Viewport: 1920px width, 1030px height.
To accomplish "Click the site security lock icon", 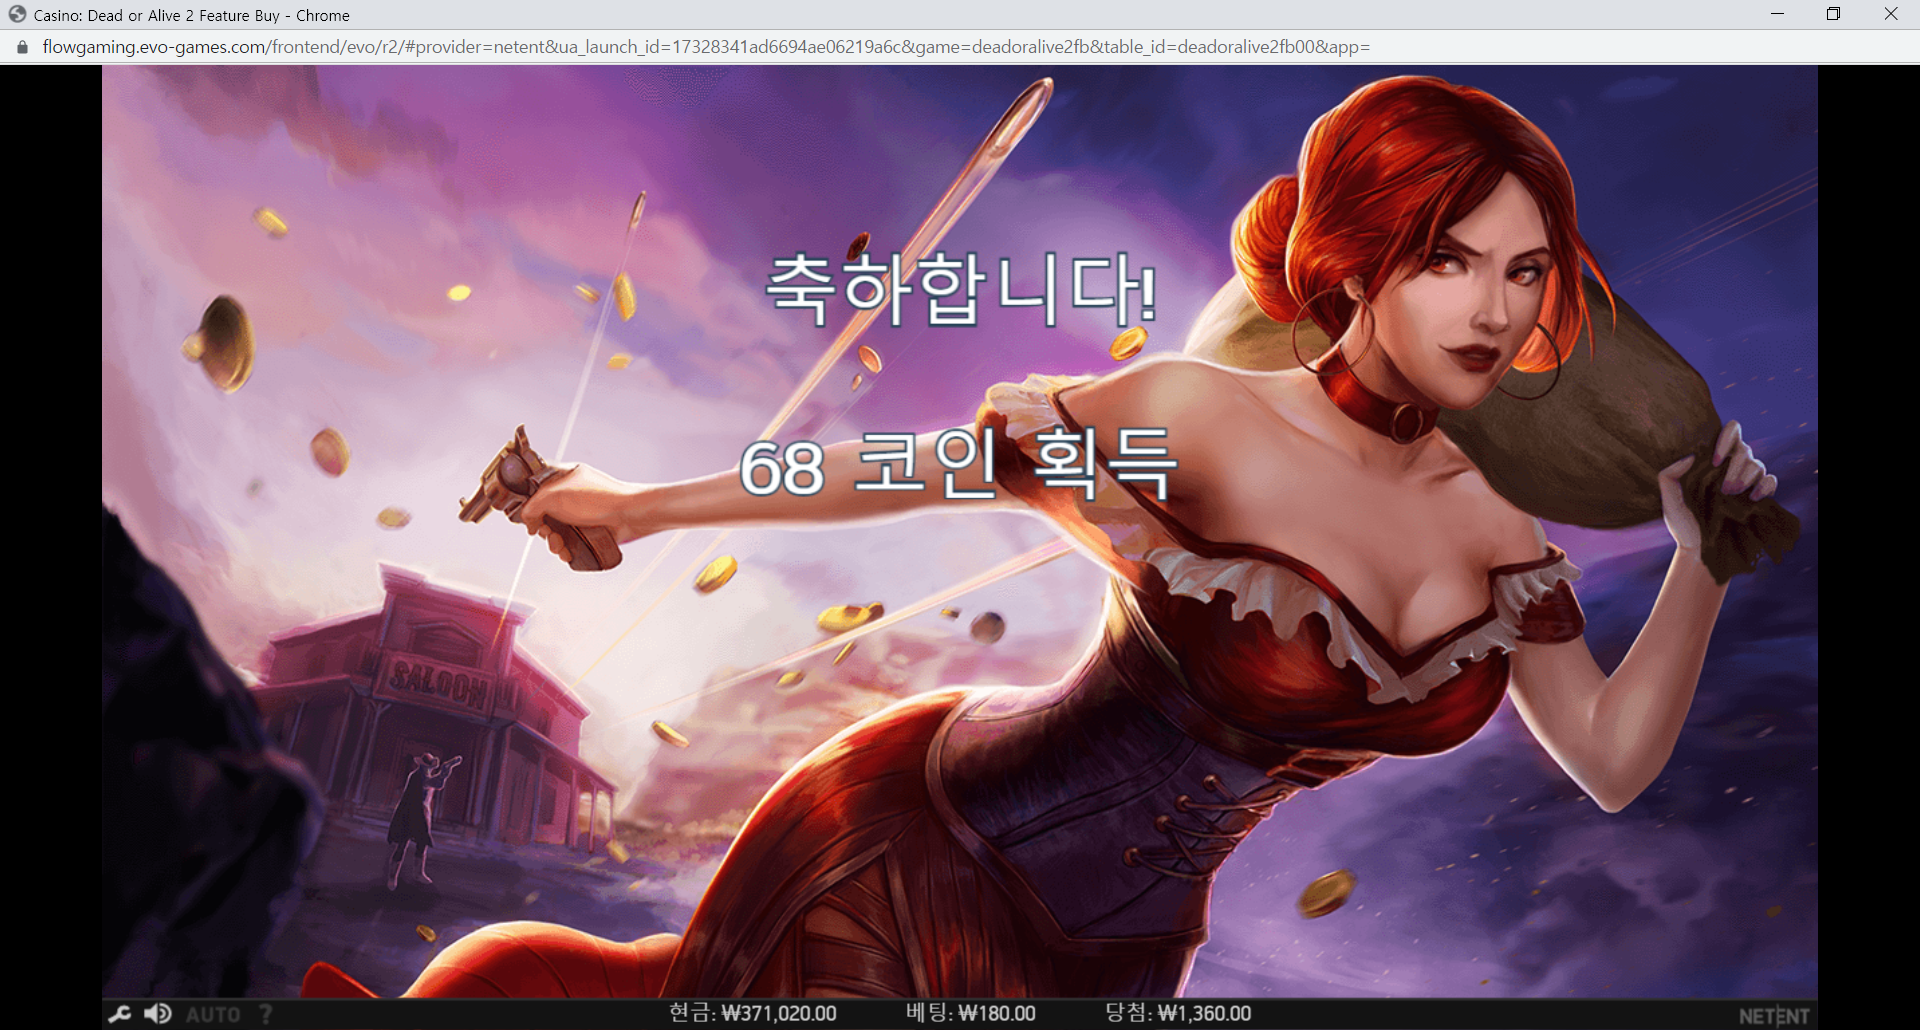I will point(22,47).
